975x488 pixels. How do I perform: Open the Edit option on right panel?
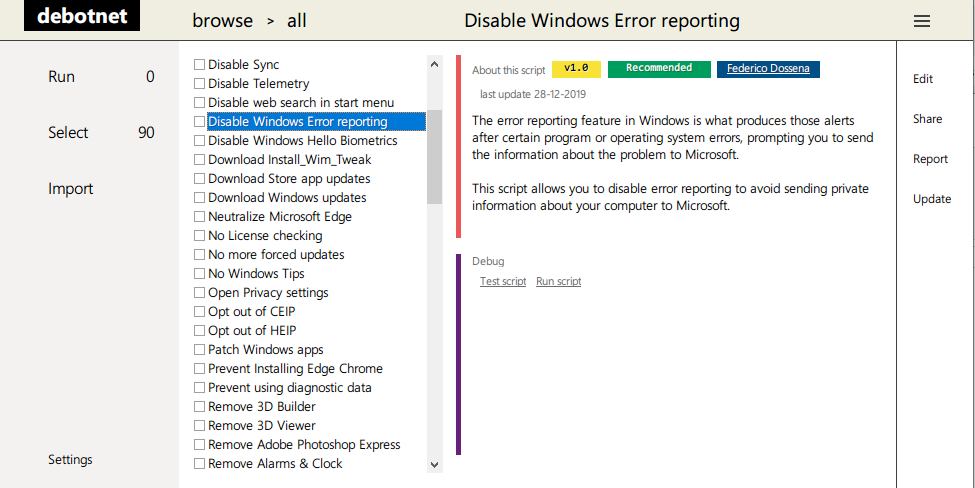(923, 80)
